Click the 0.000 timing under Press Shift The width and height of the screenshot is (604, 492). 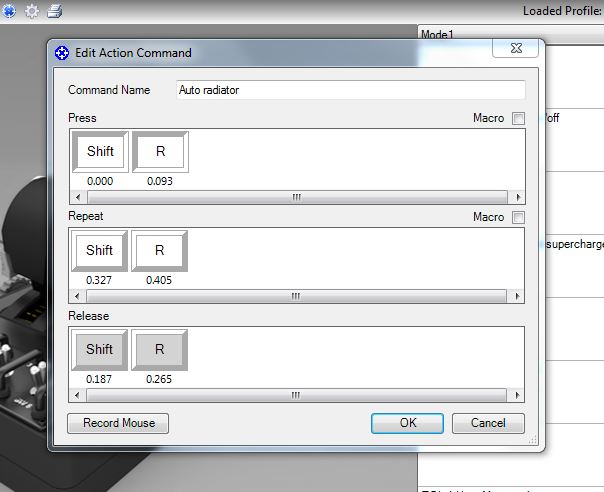tap(100, 181)
